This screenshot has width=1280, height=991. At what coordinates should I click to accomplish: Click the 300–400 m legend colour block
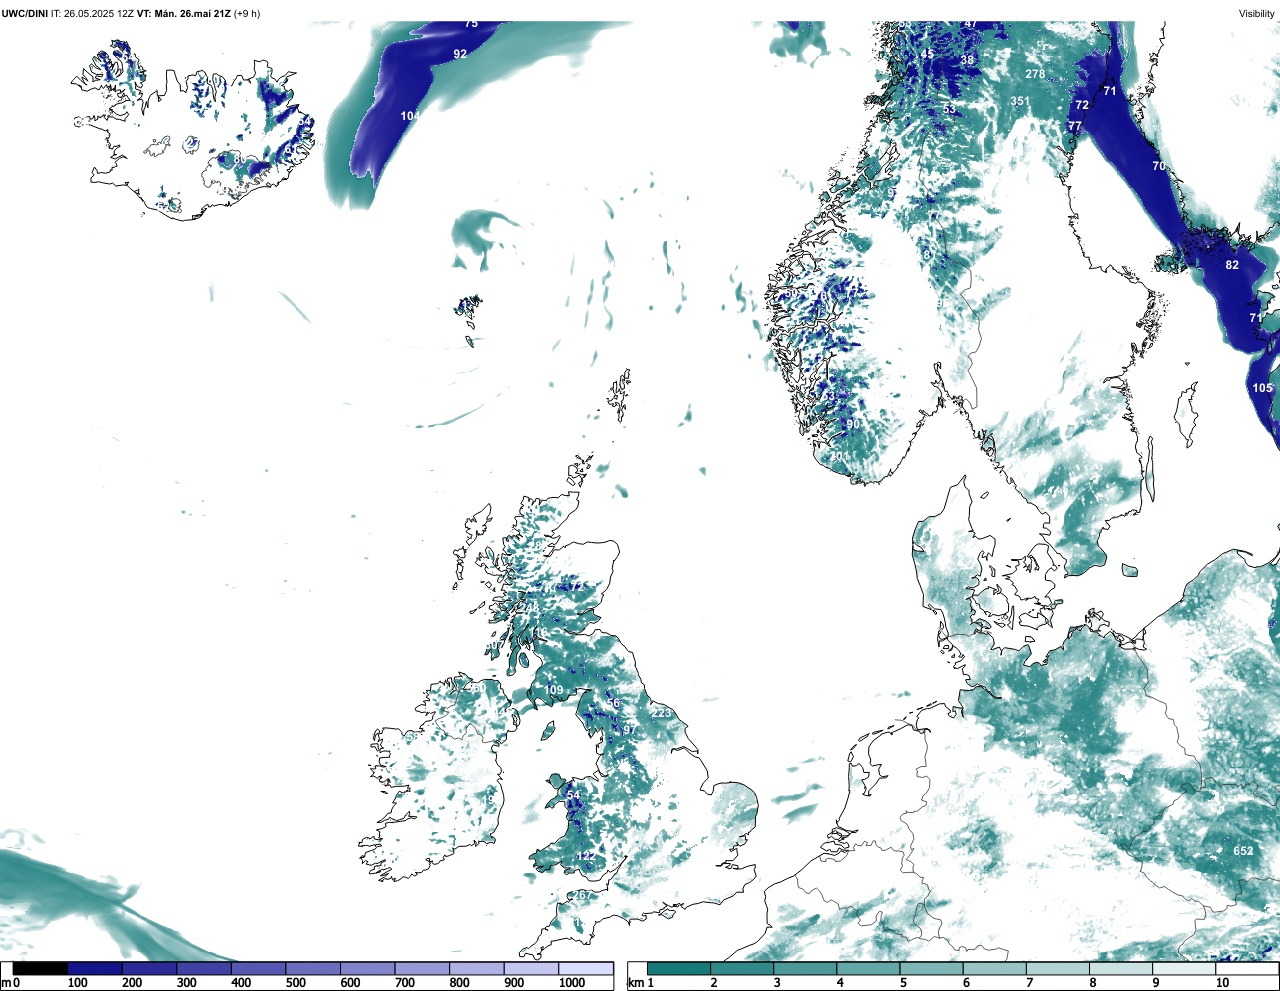(204, 968)
